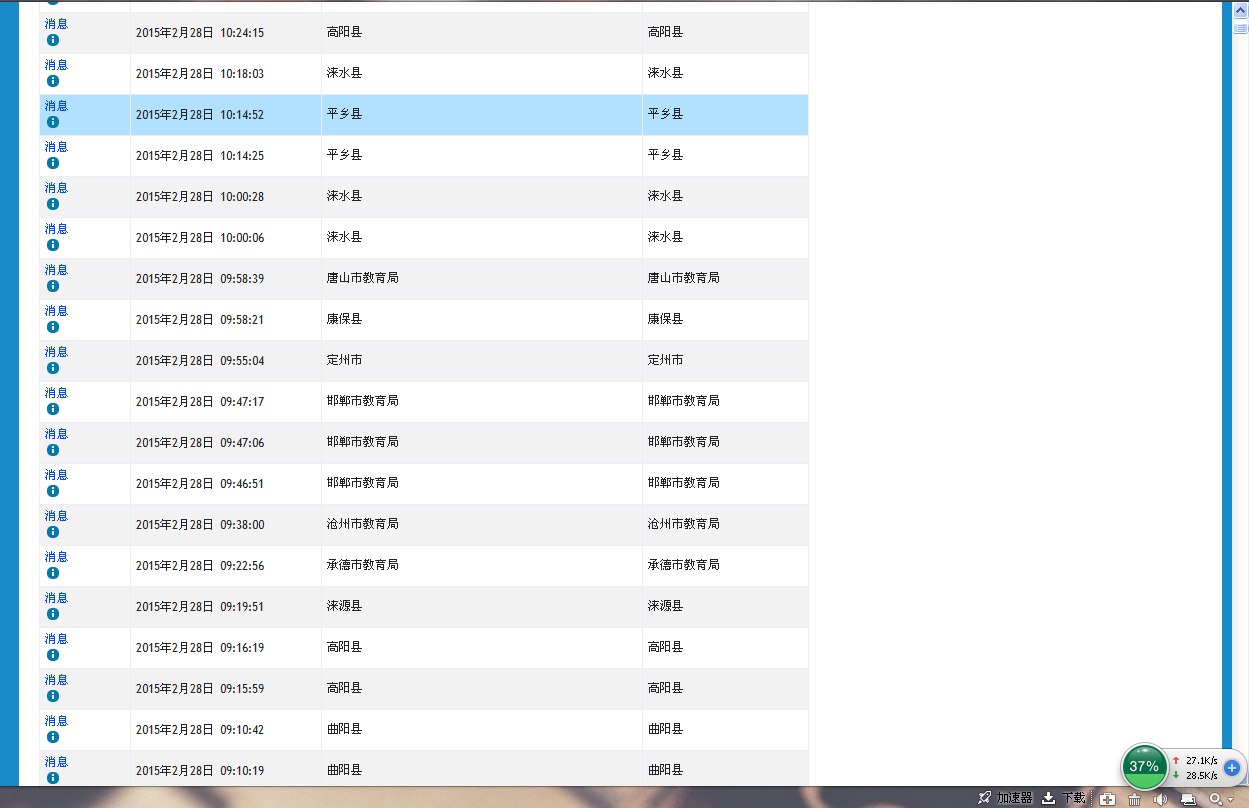Image resolution: width=1249 pixels, height=808 pixels.
Task: Open the 下载 download manager
Action: point(1064,798)
